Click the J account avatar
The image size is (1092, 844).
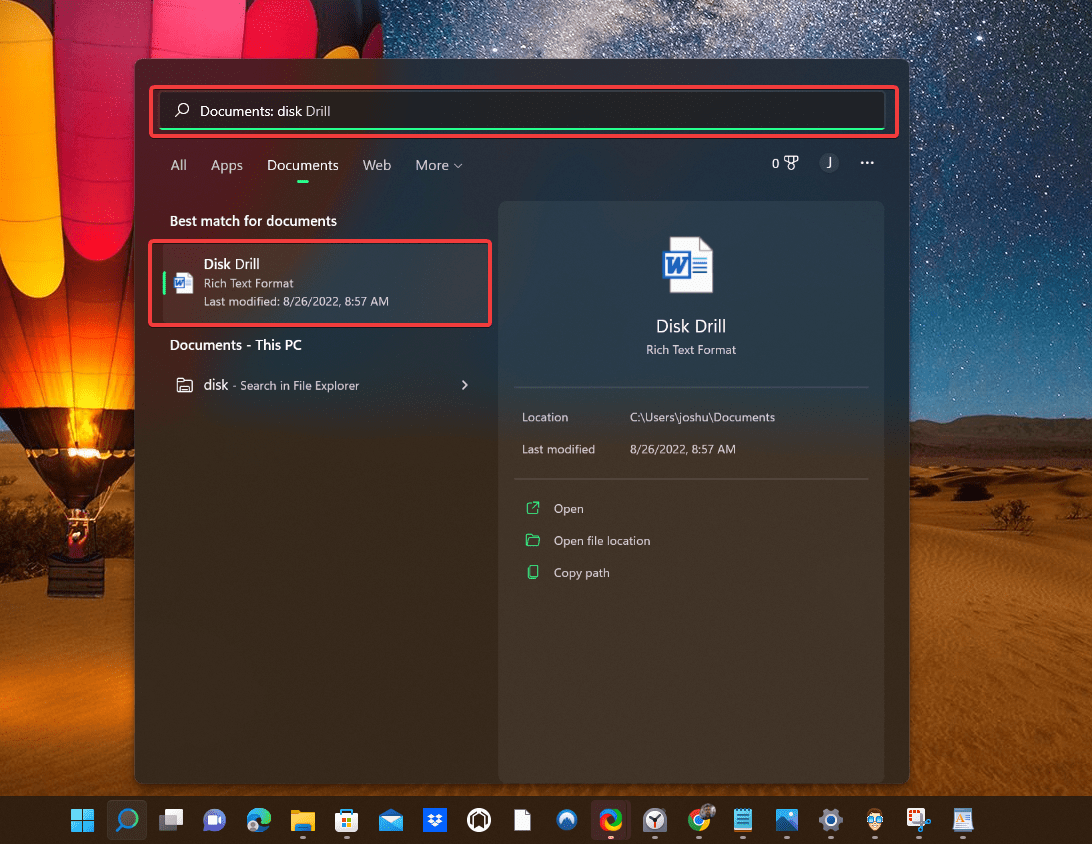(829, 163)
